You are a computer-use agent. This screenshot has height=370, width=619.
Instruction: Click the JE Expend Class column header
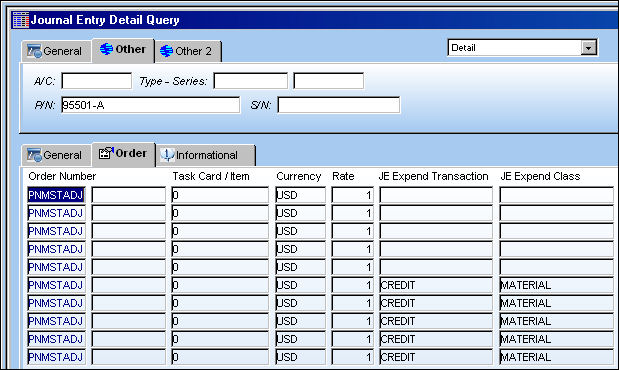540,176
